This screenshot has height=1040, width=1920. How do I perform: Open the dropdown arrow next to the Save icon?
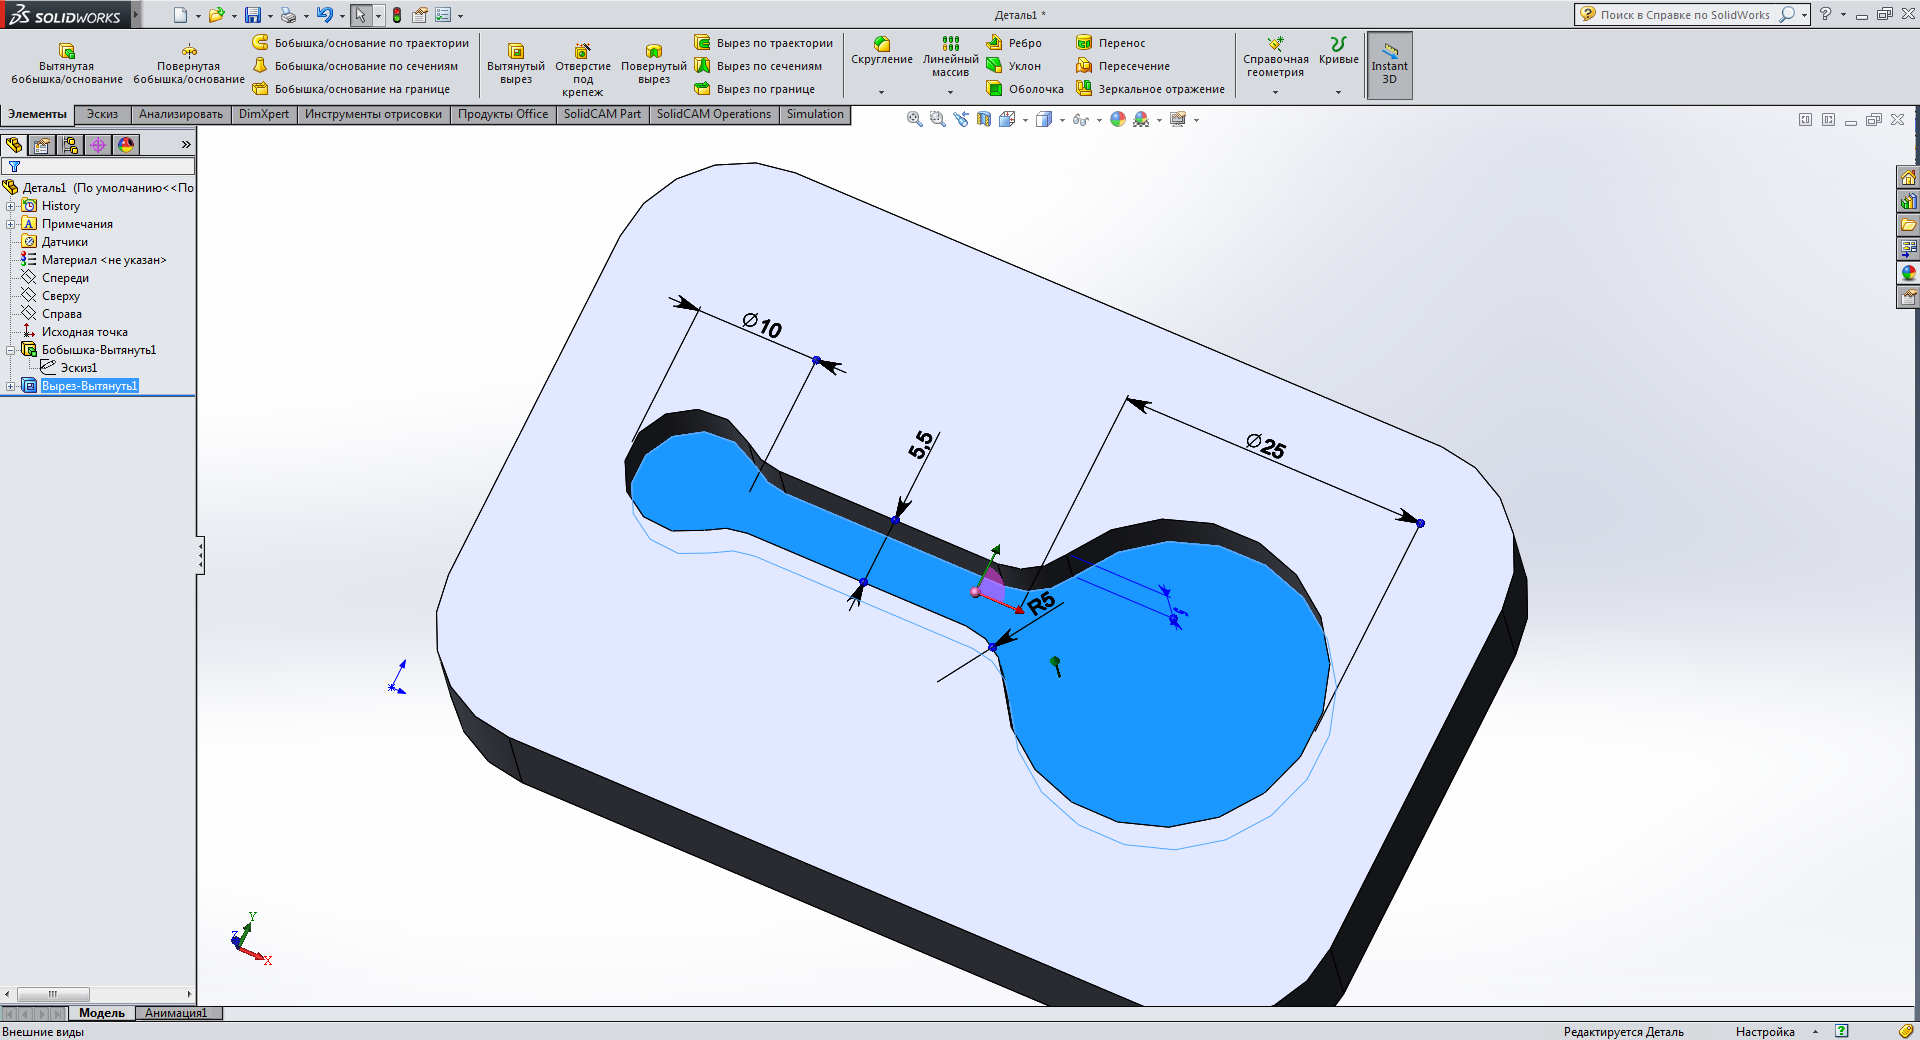pos(270,16)
